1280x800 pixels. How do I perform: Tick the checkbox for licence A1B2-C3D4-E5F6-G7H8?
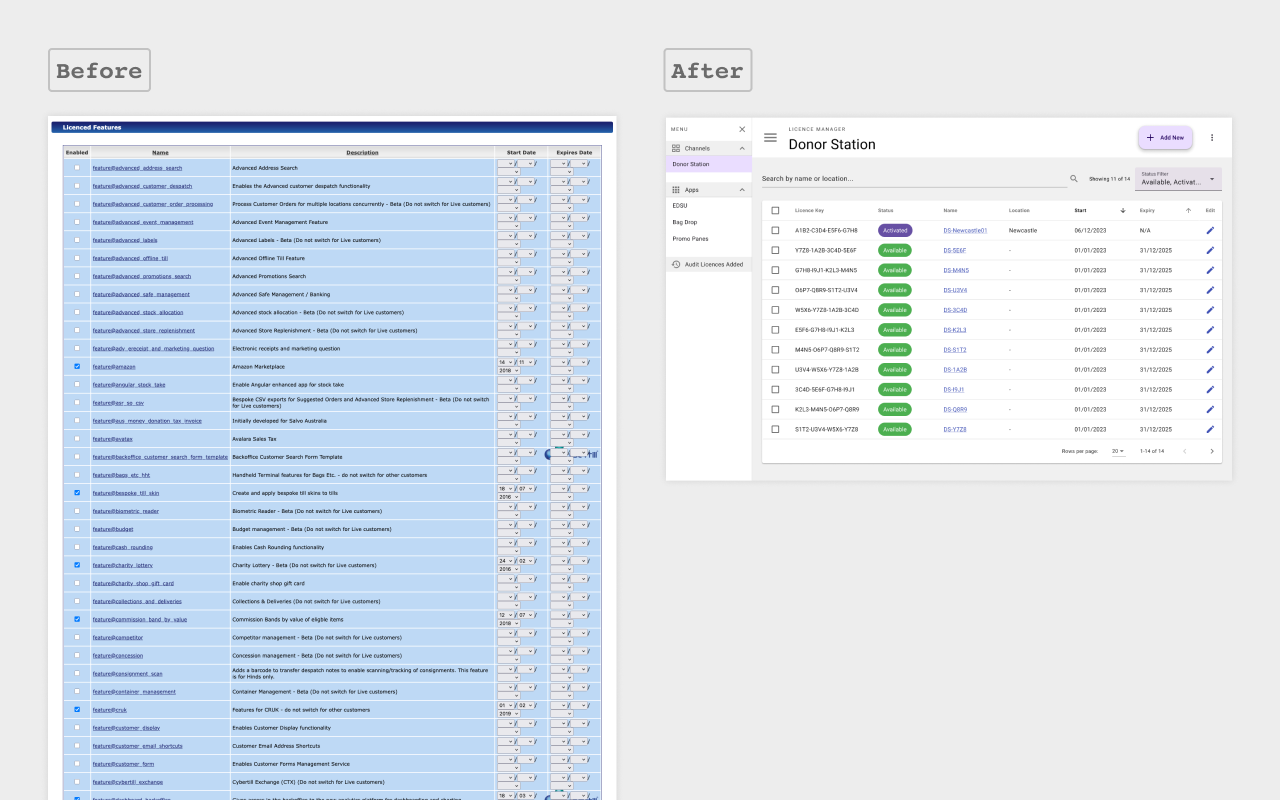[776, 230]
